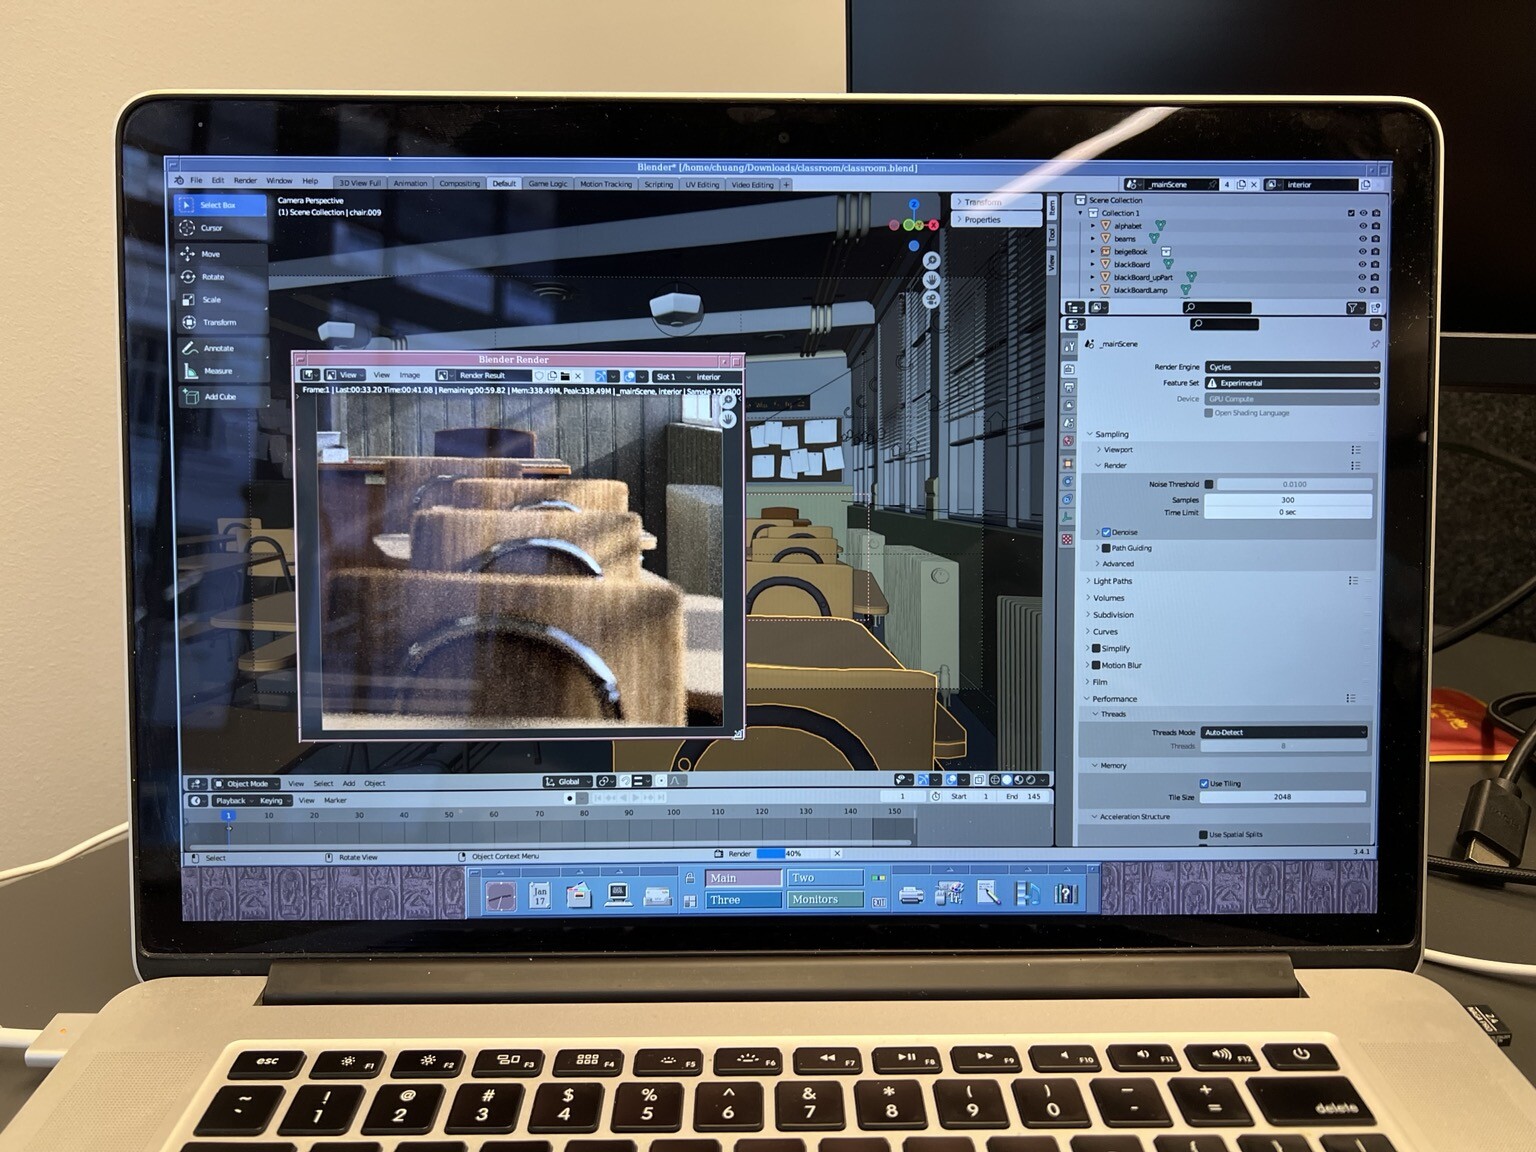The width and height of the screenshot is (1536, 1152).
Task: Open the Scene properties tab icon
Action: 1069,423
